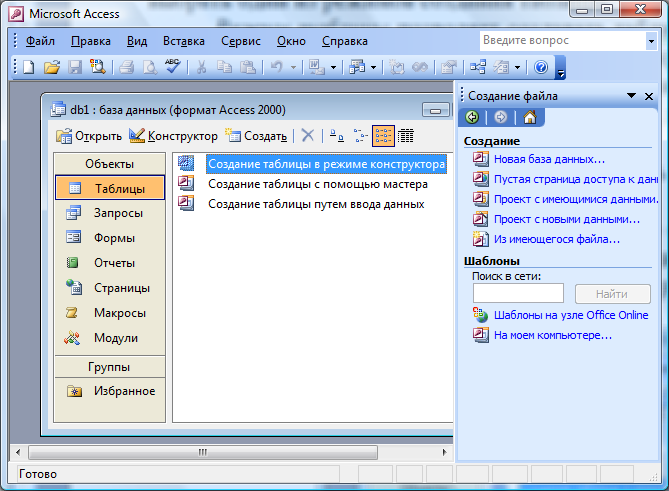Click the blue Help question mark icon

[x=541, y=67]
